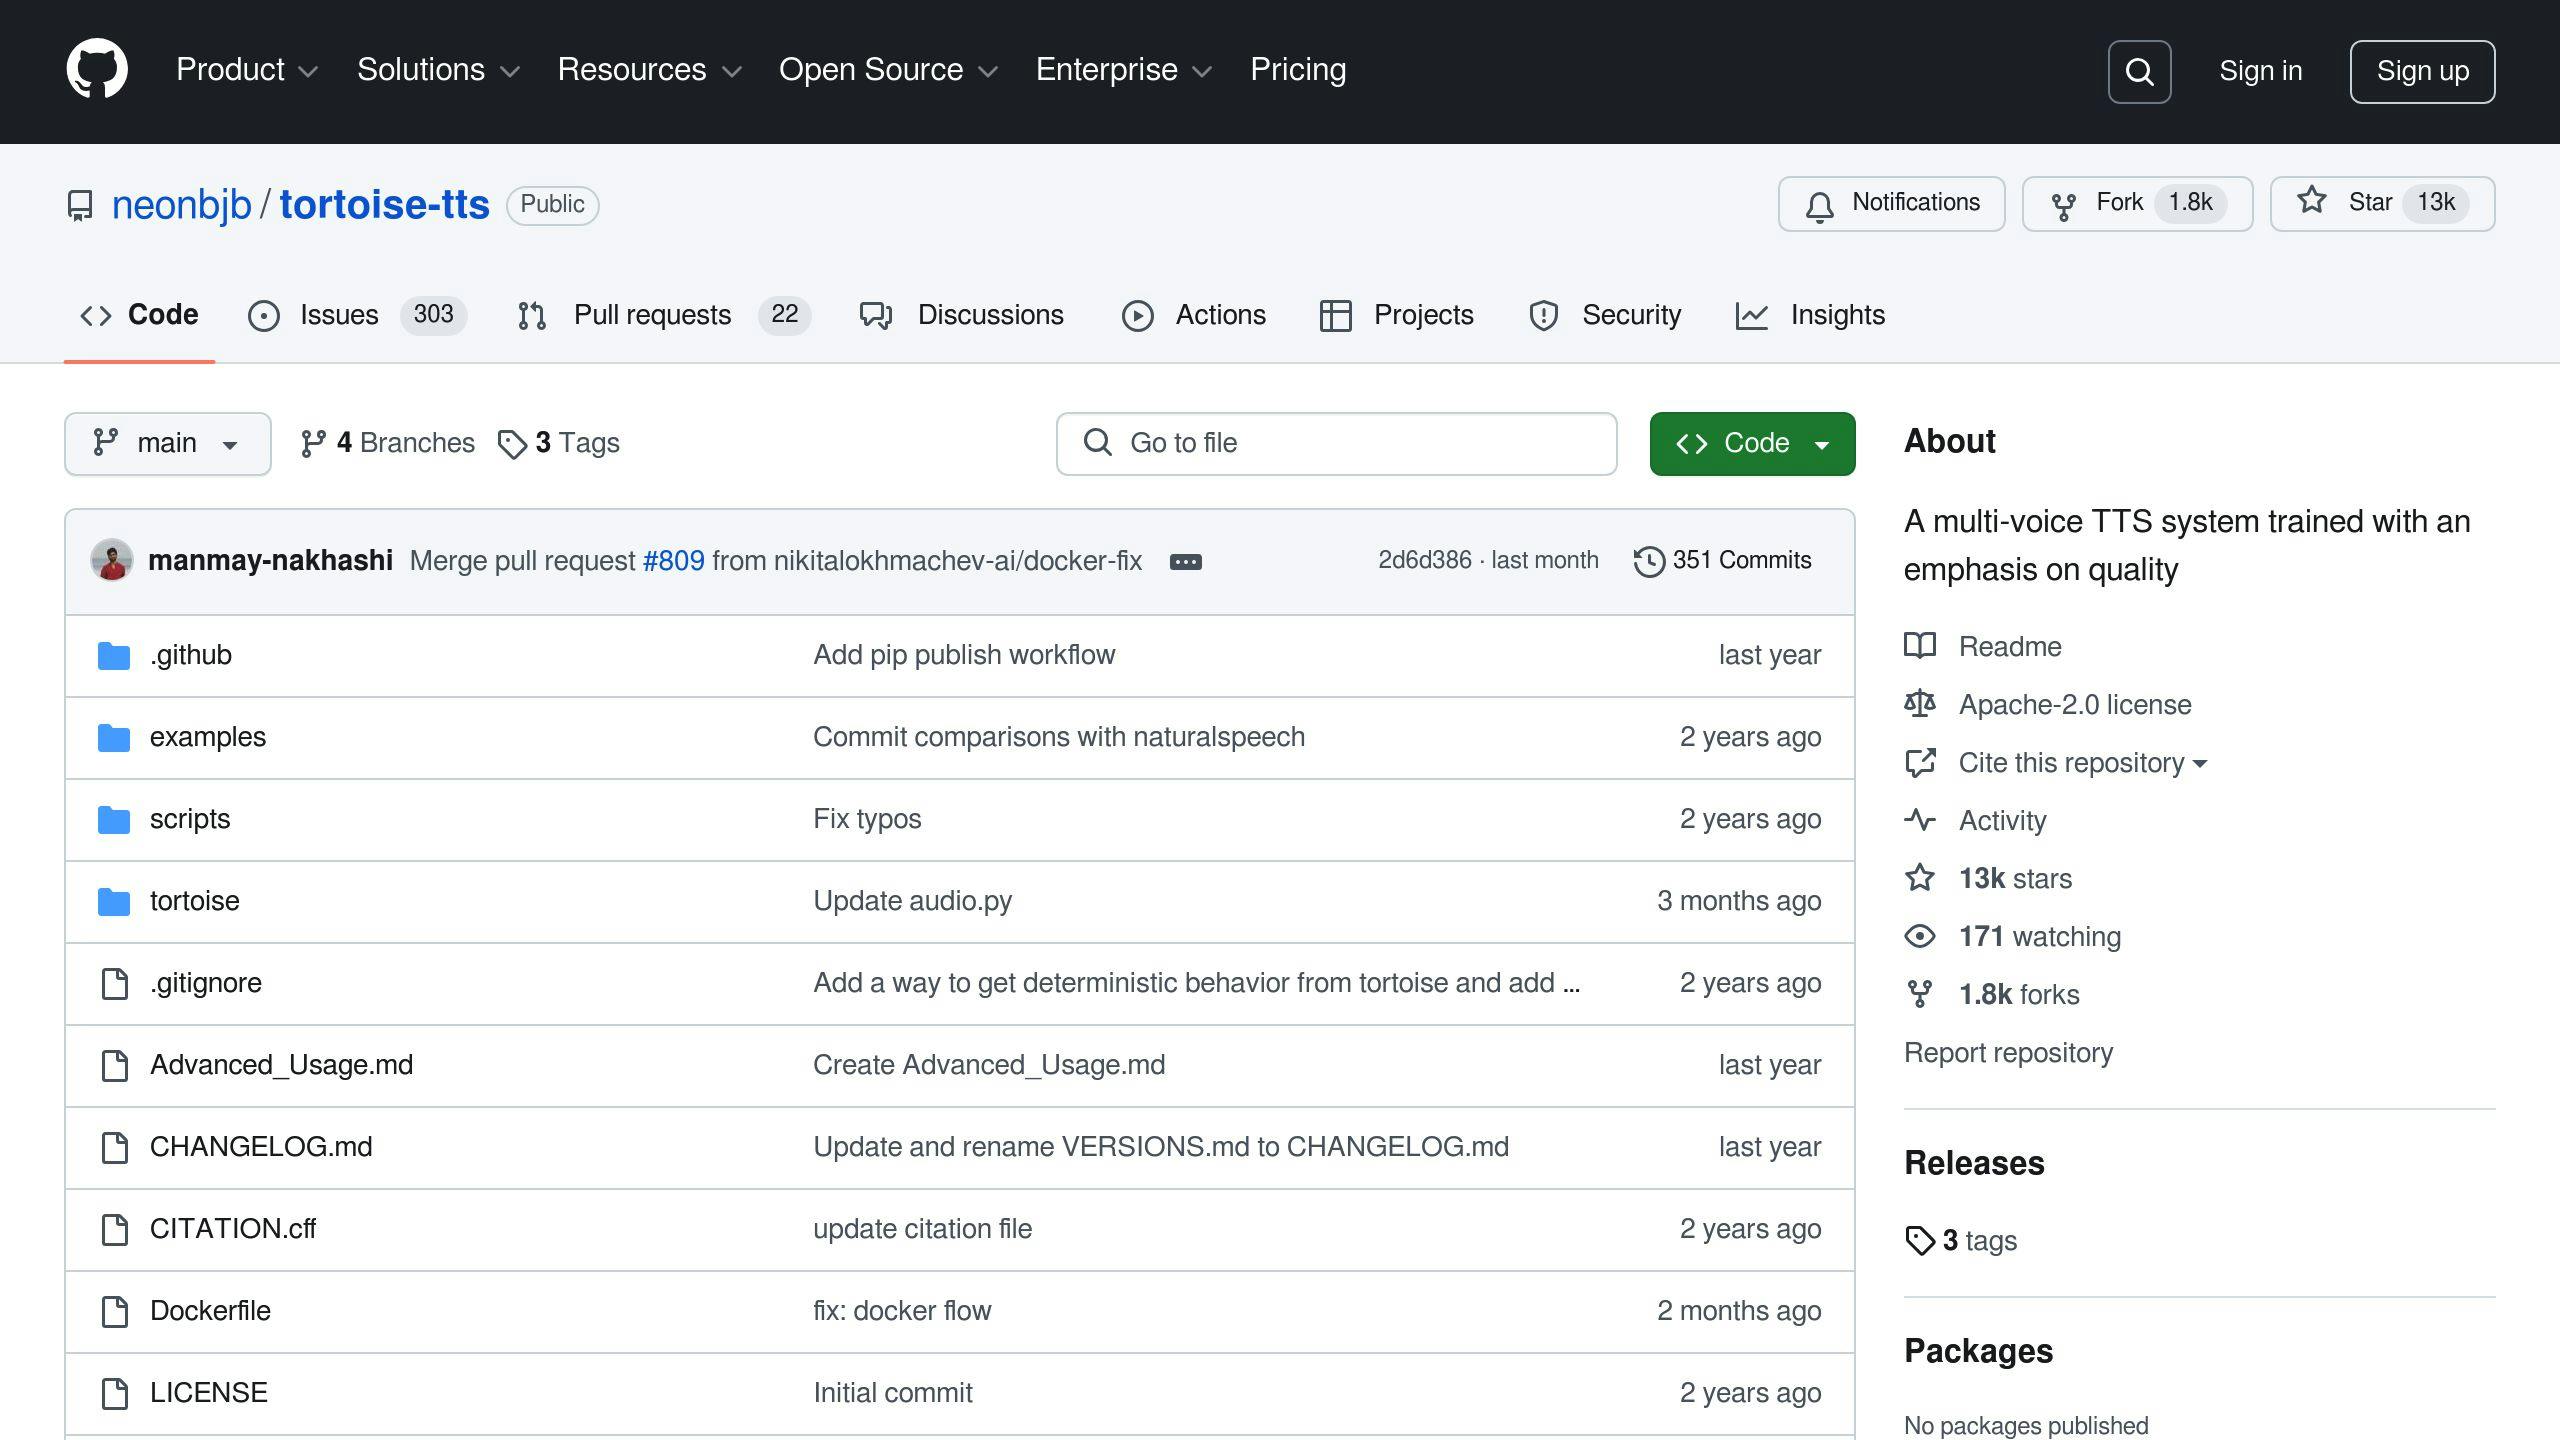Screen dimensions: 2560x1440
Task: Expand the Enterprise menu
Action: [1124, 70]
